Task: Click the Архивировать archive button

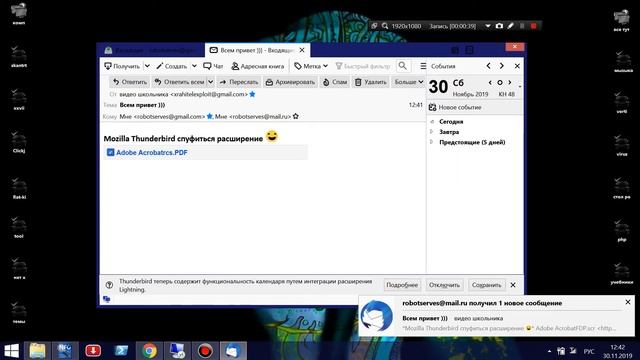Action: pos(291,82)
